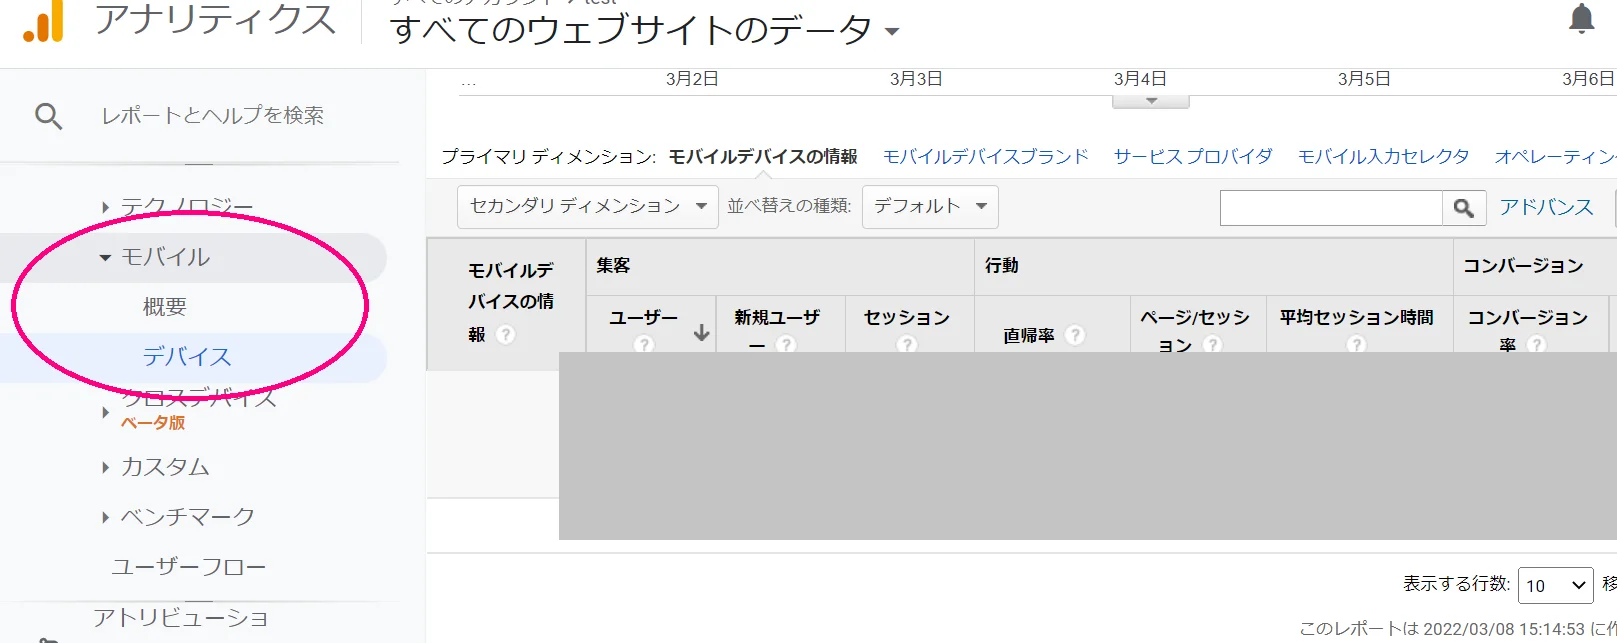Sort by ユーザー column header
This screenshot has width=1617, height=643.
(644, 317)
